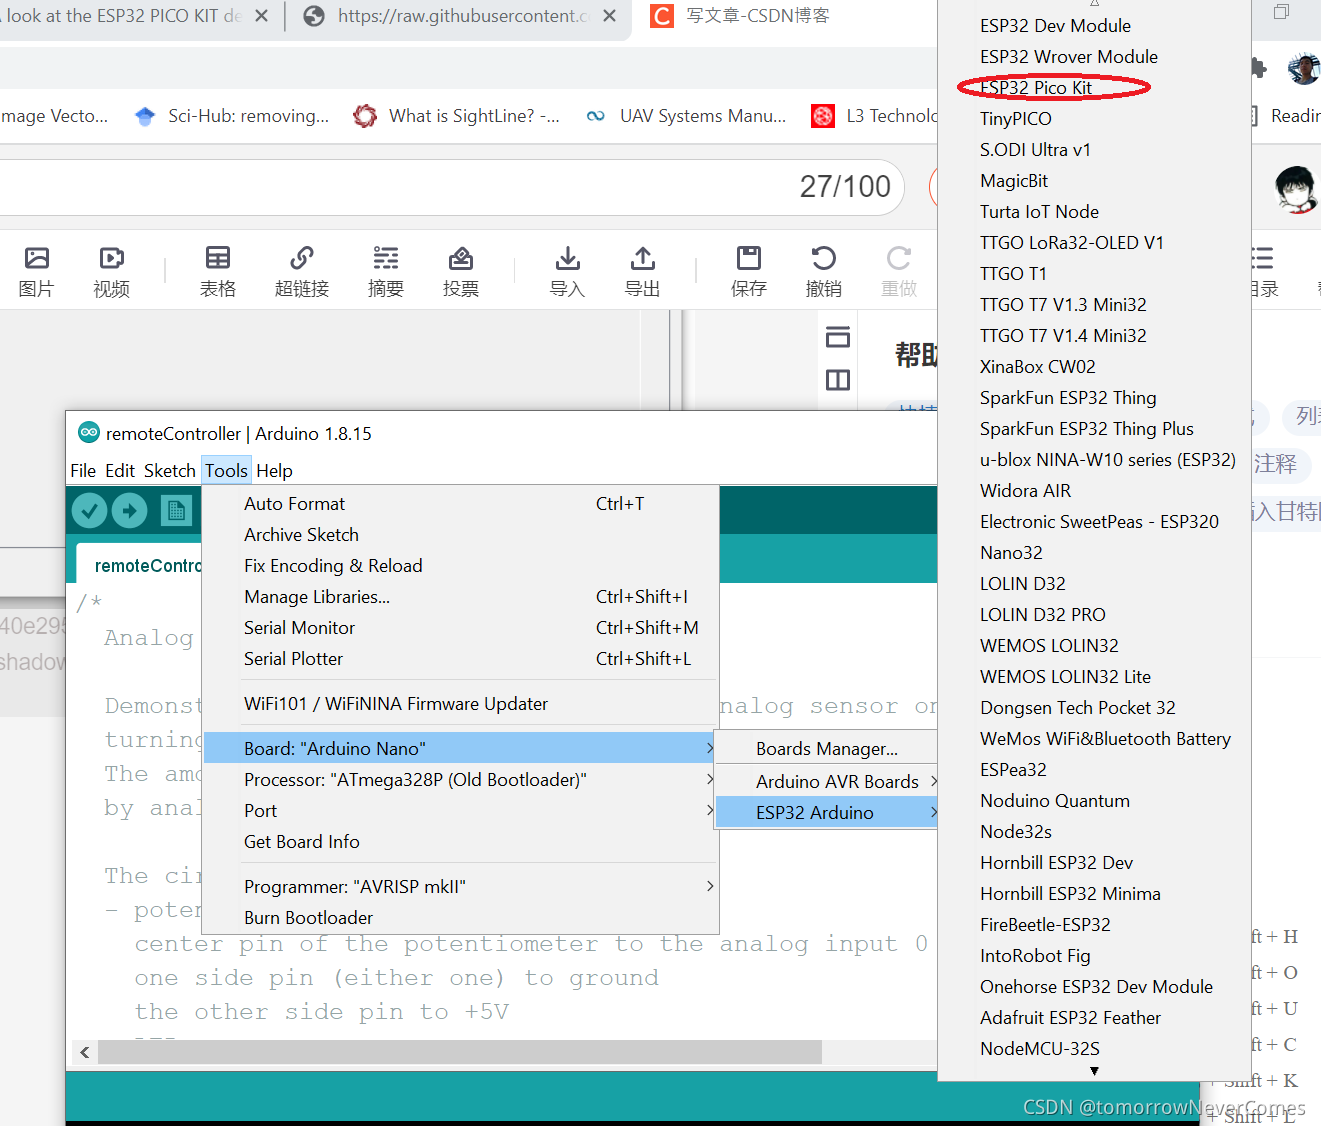Select TTGO LoRa32-OLED V1 board

pyautogui.click(x=1094, y=243)
